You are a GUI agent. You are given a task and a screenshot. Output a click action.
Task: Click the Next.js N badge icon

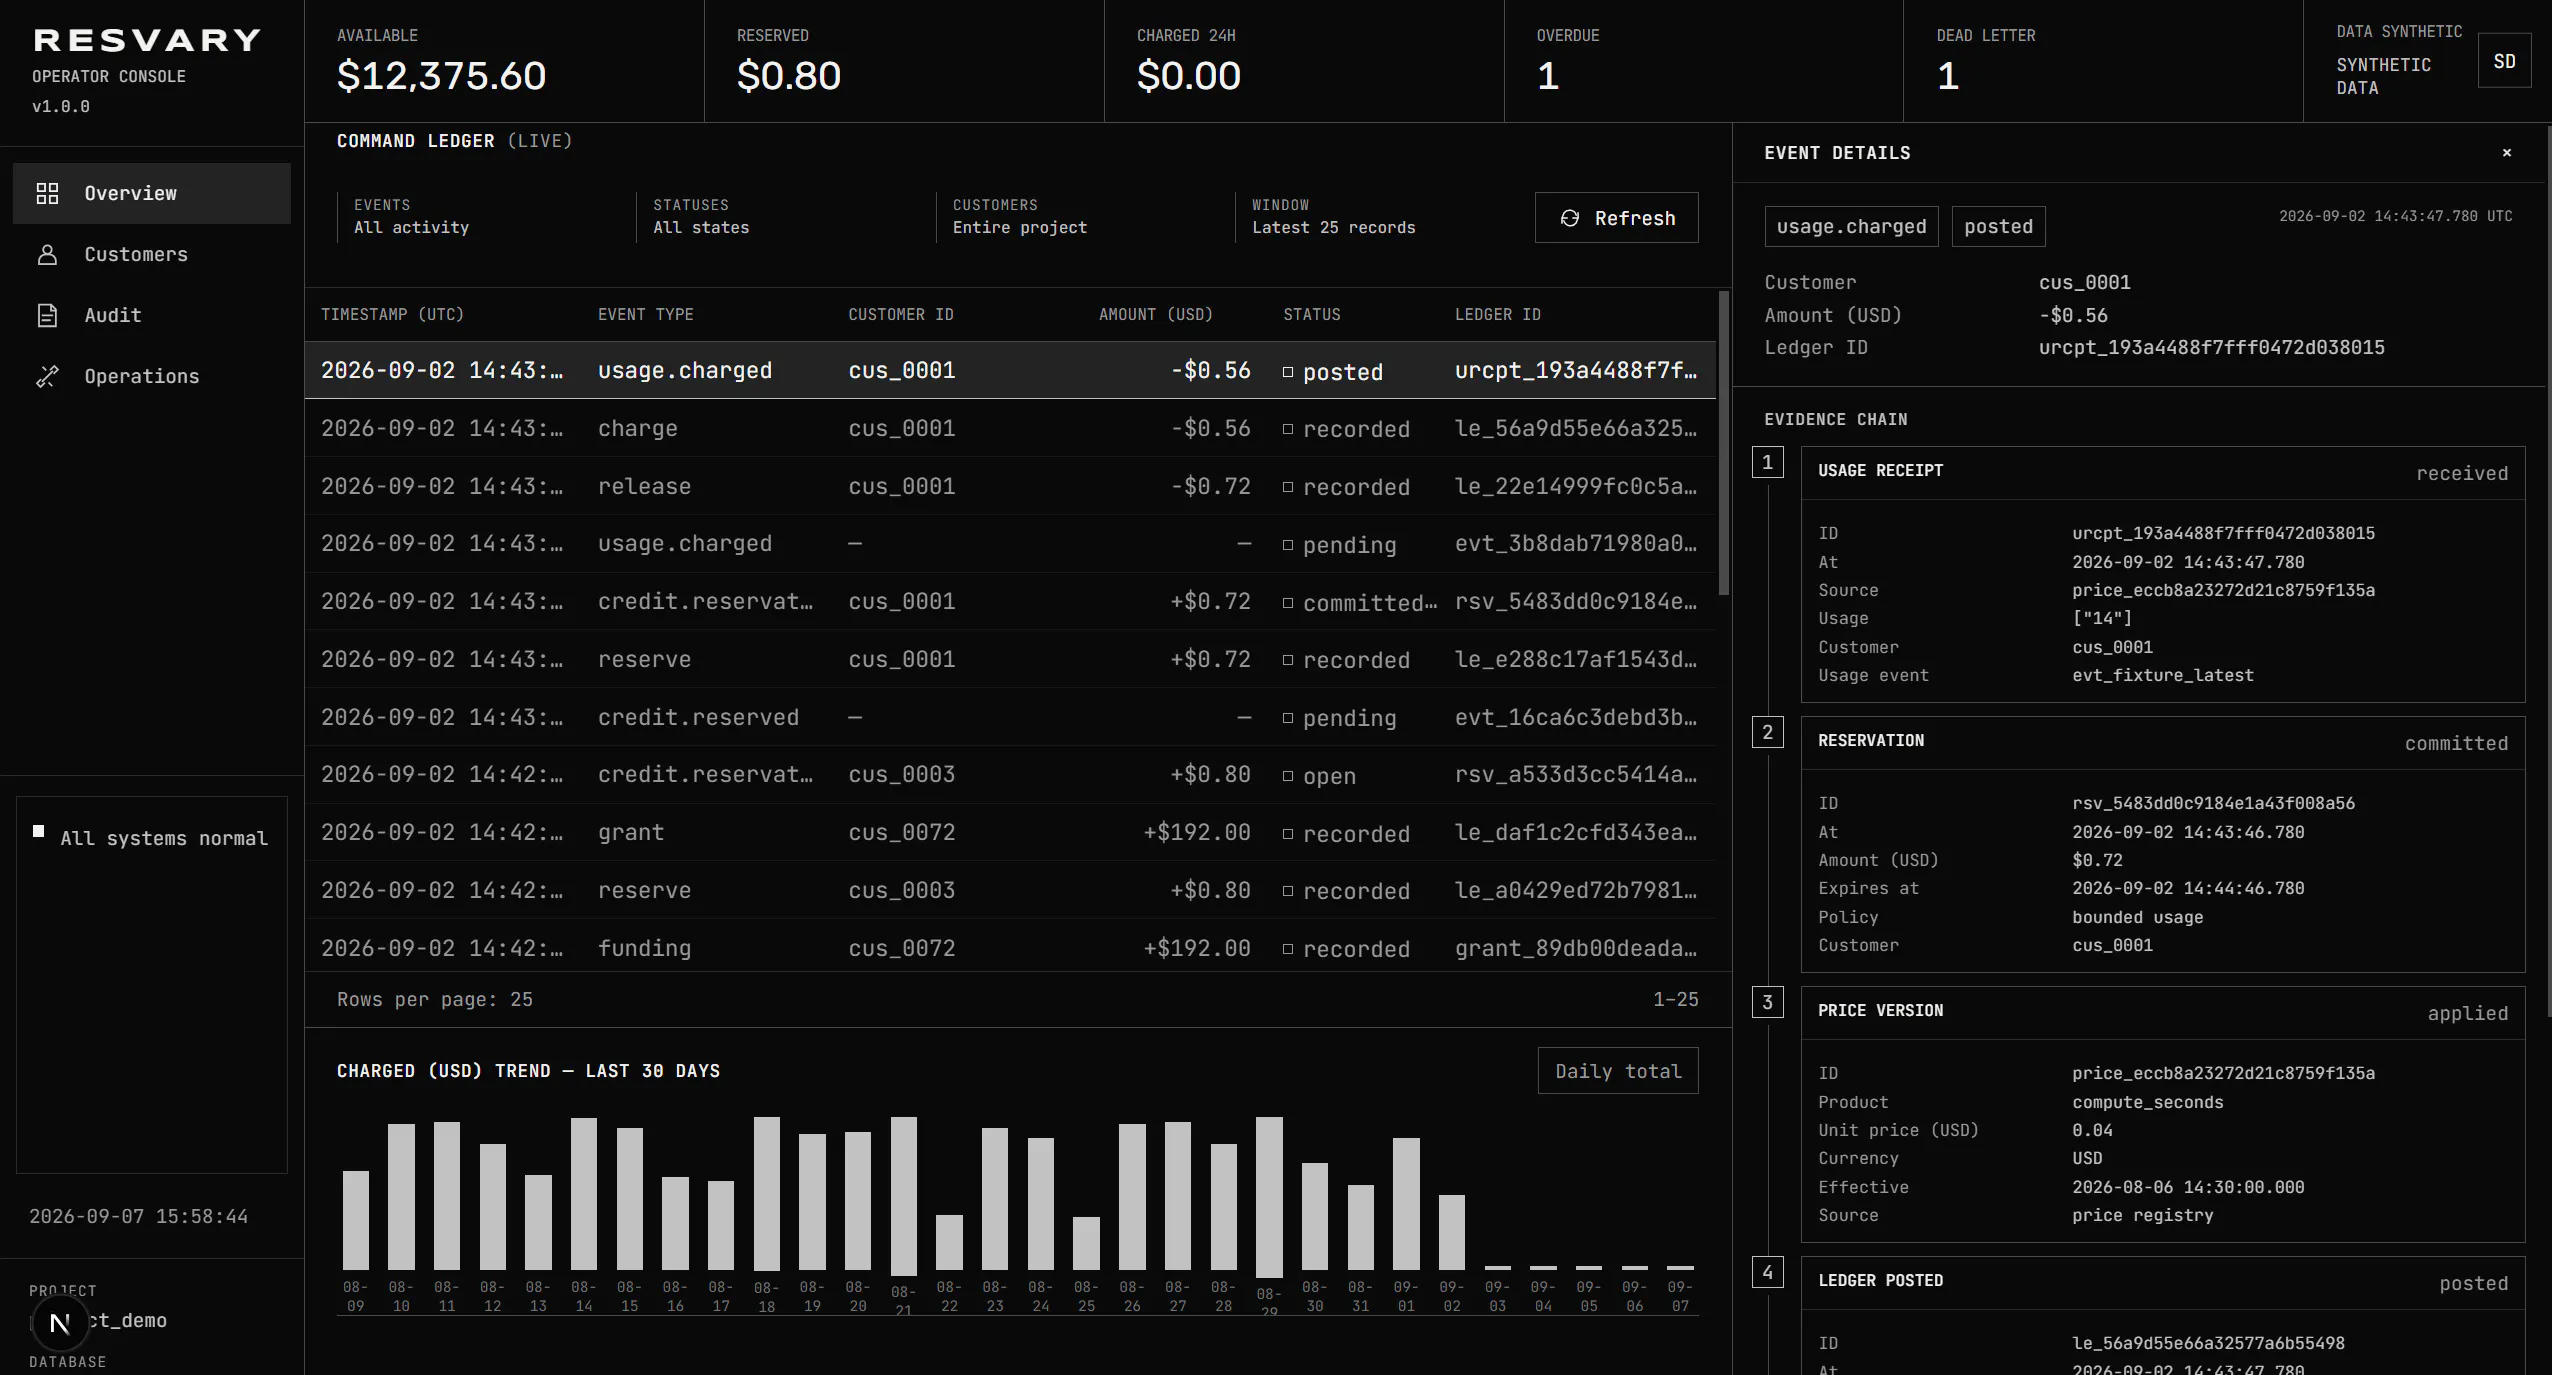point(60,1323)
